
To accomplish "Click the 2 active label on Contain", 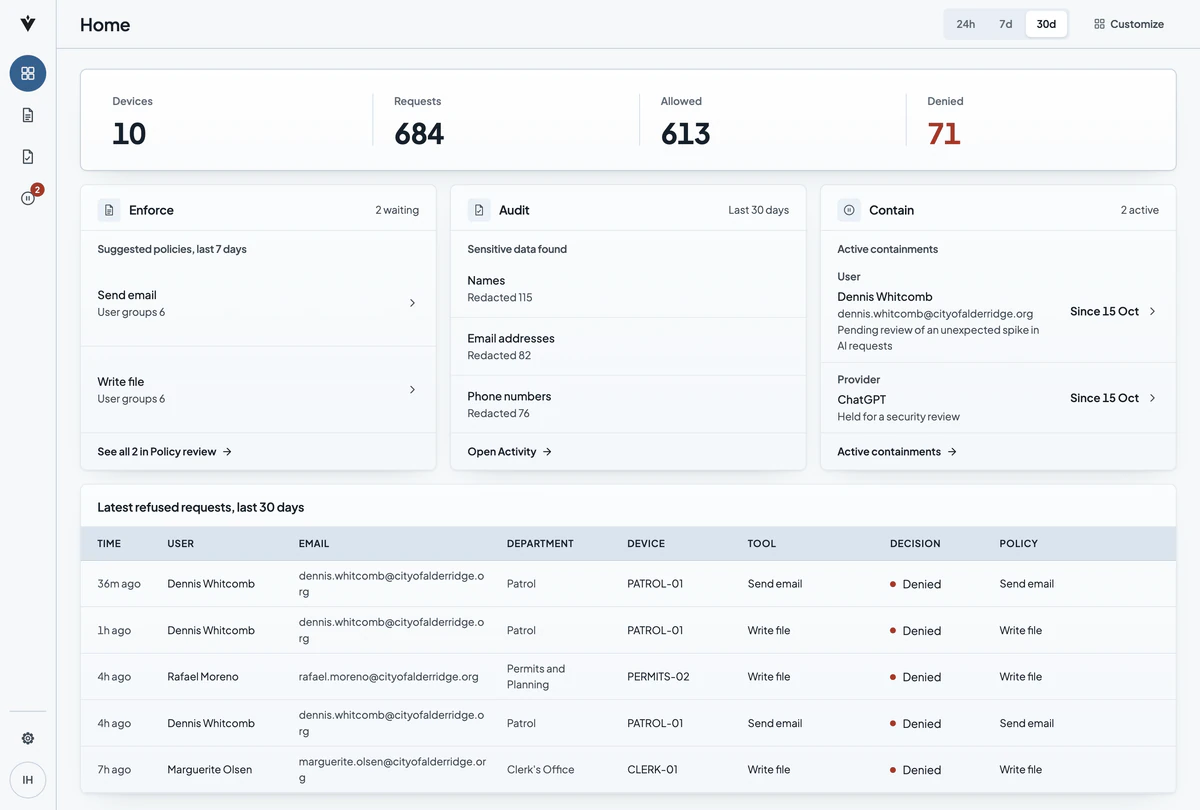I will coord(1140,210).
